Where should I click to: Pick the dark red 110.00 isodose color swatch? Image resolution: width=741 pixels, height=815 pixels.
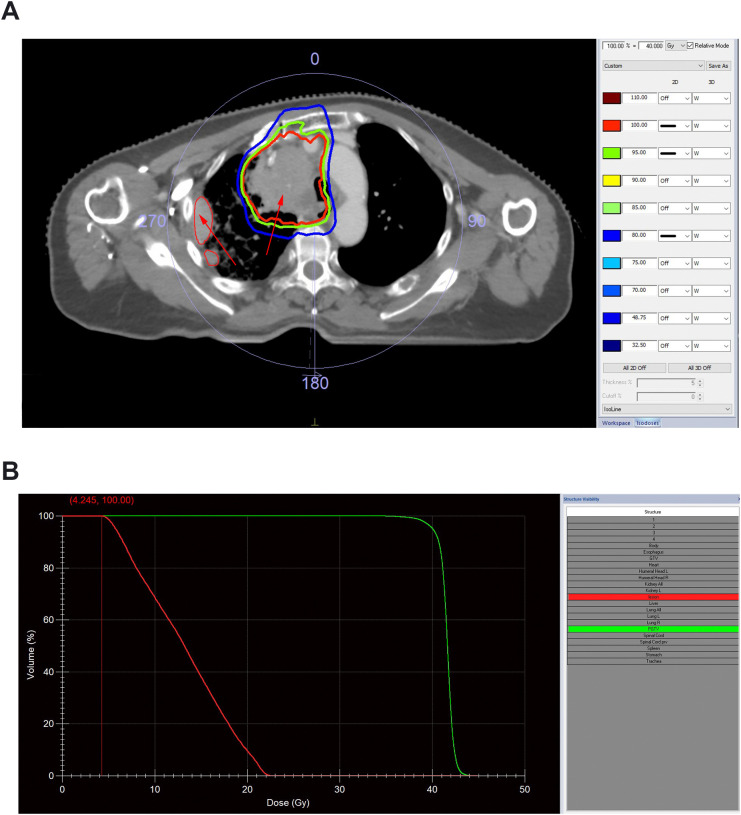(x=612, y=98)
